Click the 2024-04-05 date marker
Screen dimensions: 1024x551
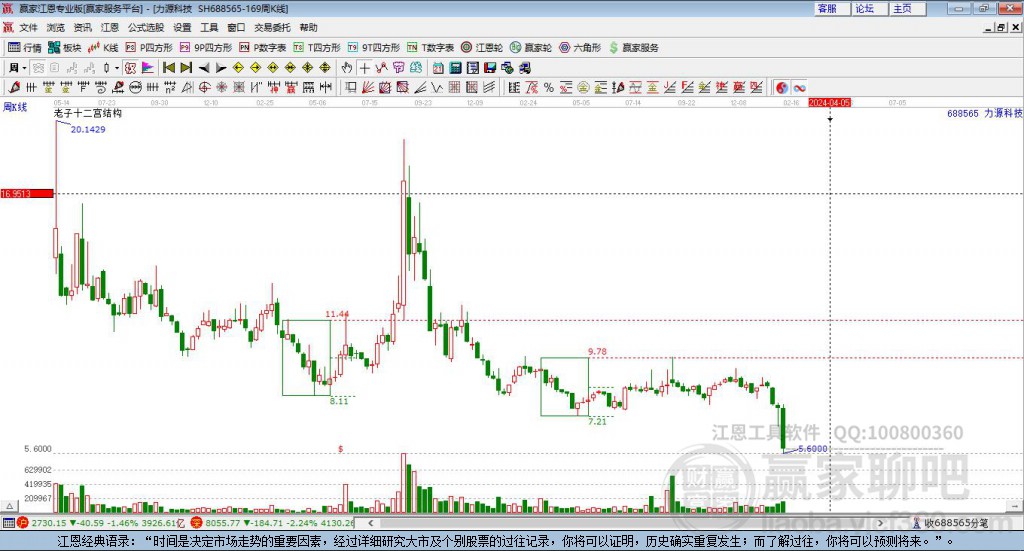click(x=829, y=103)
